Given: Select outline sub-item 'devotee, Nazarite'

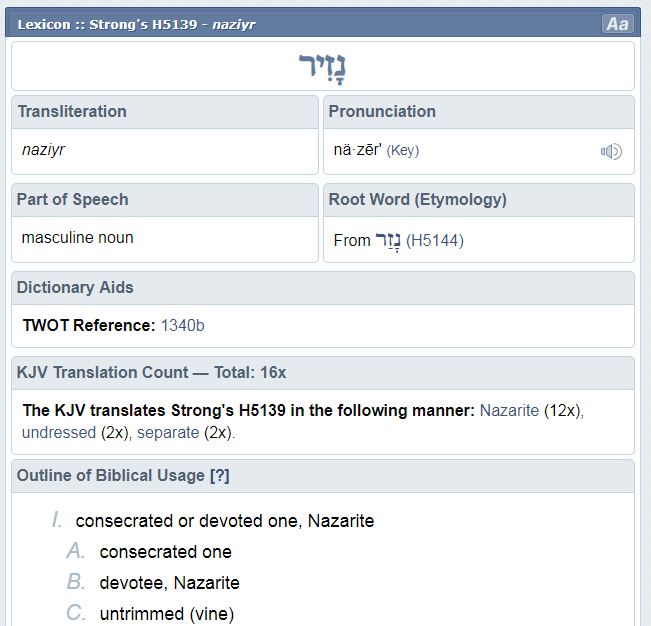Looking at the screenshot, I should (169, 583).
